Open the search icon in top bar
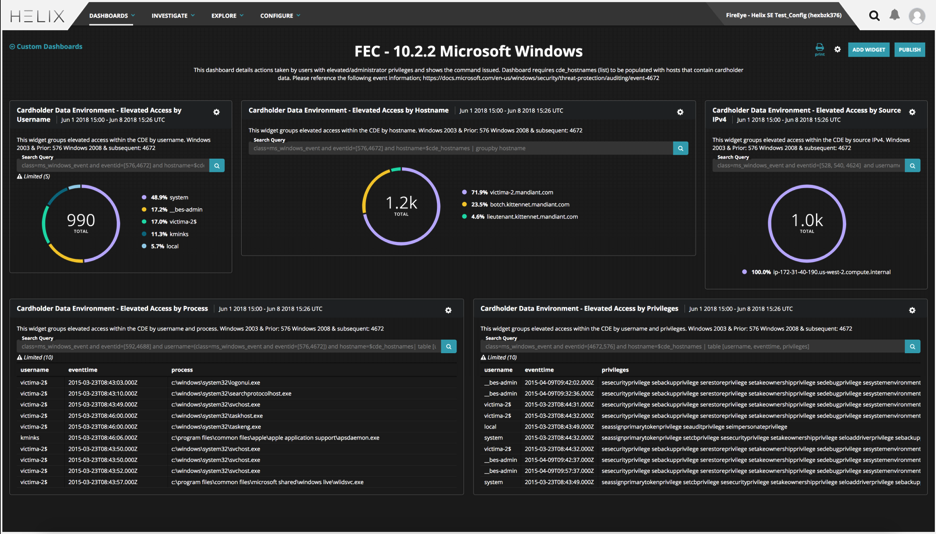Screen dimensions: 936x534 coord(874,16)
